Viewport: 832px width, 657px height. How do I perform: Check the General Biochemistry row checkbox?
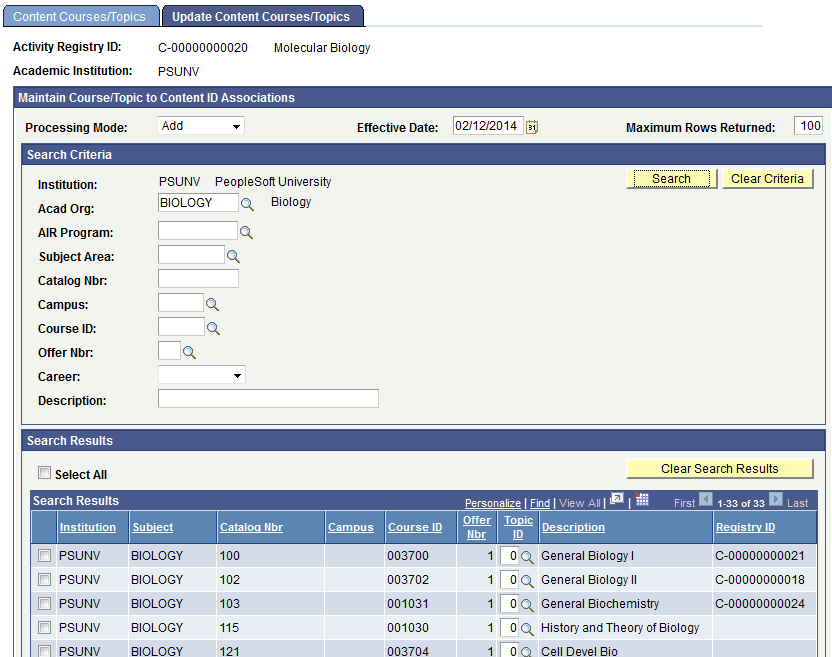click(43, 604)
